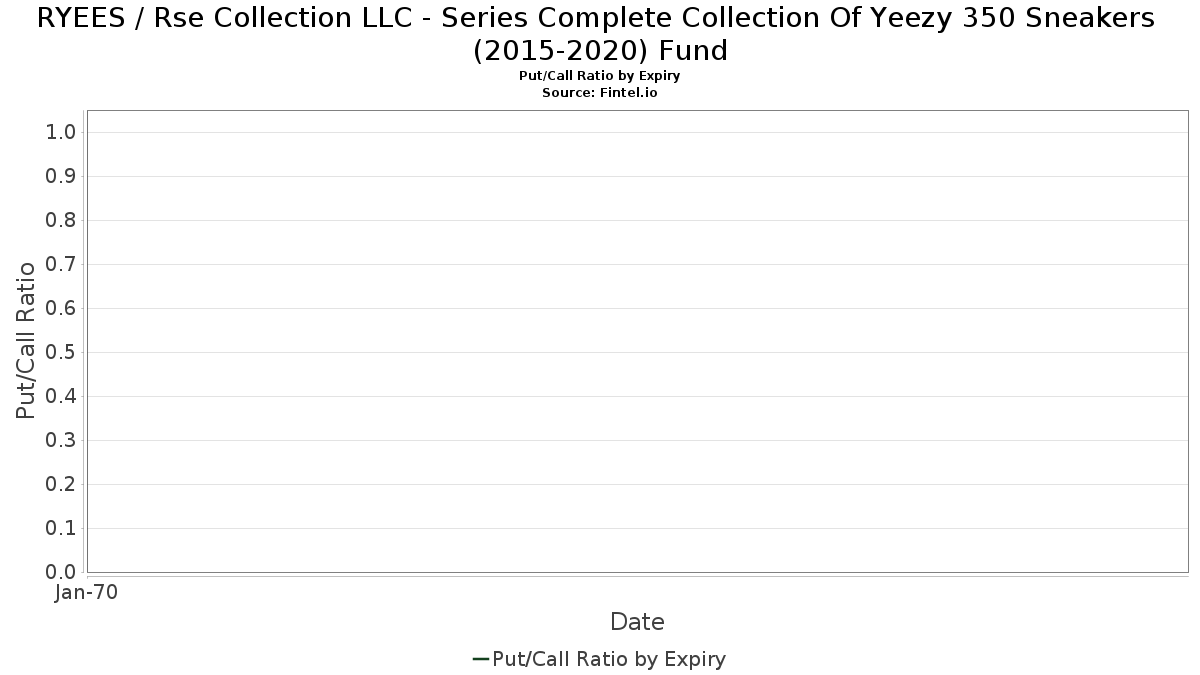The image size is (1200, 675).
Task: Click the 'Put/Call Ratio by Expiry' subtitle
Action: [x=600, y=76]
